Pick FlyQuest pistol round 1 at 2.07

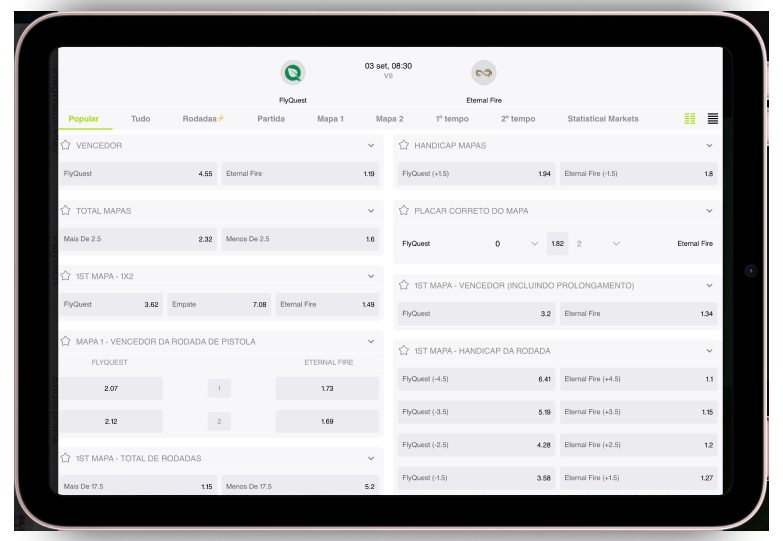(111, 388)
